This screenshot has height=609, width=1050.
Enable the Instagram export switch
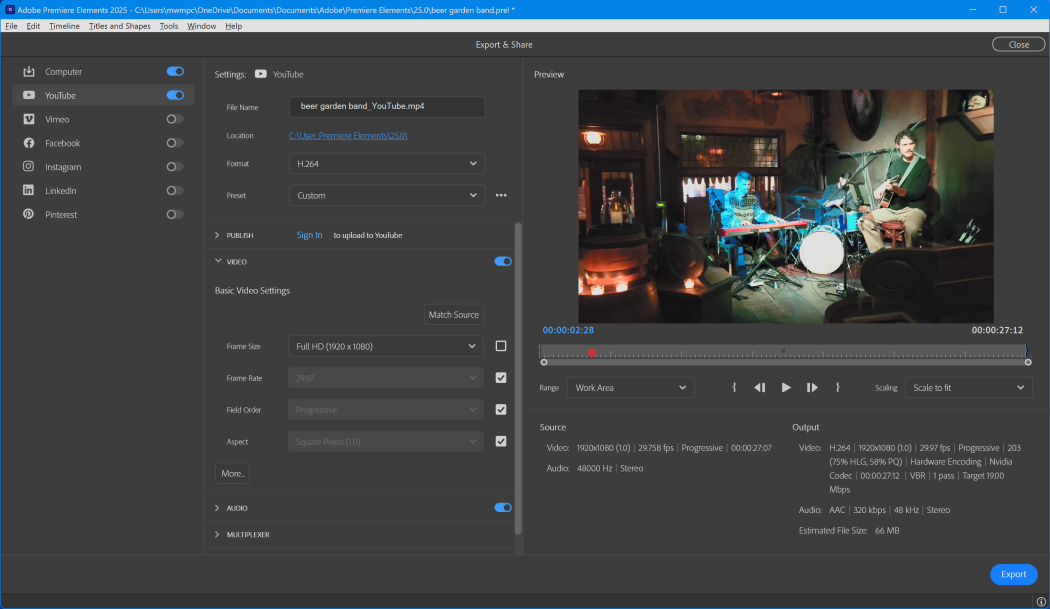click(175, 167)
